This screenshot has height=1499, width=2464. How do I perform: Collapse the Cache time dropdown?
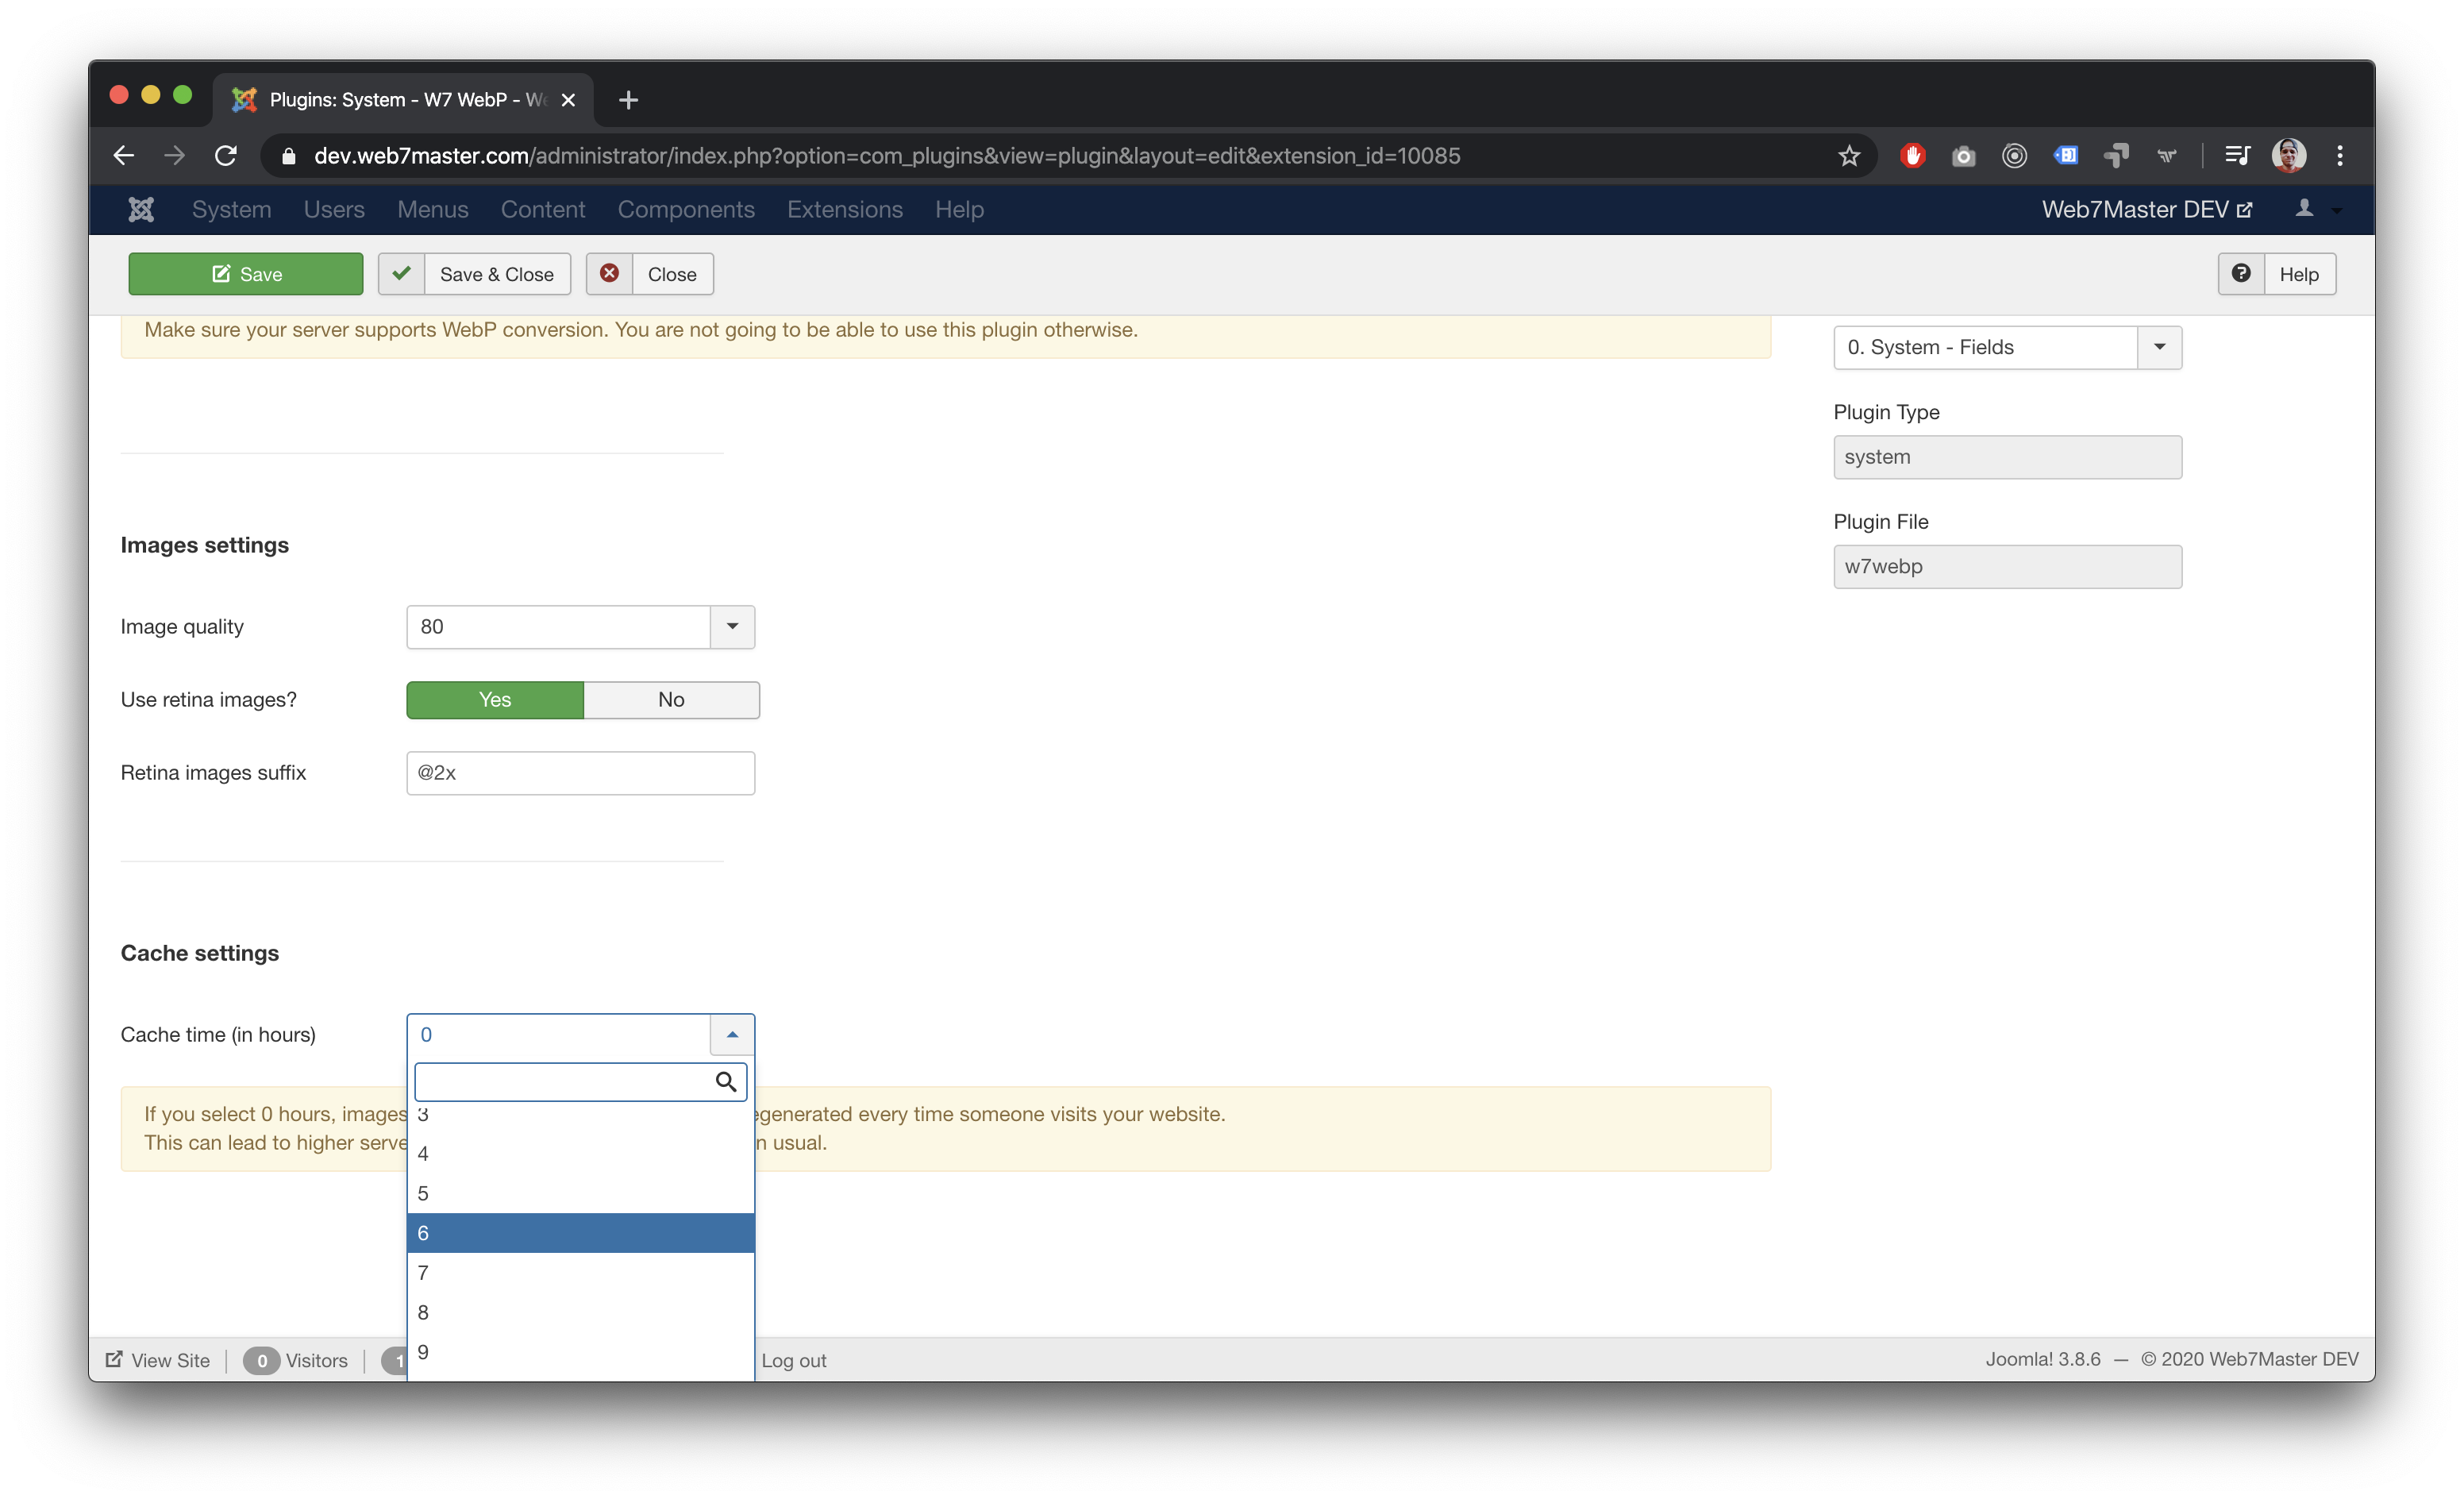coord(732,1035)
